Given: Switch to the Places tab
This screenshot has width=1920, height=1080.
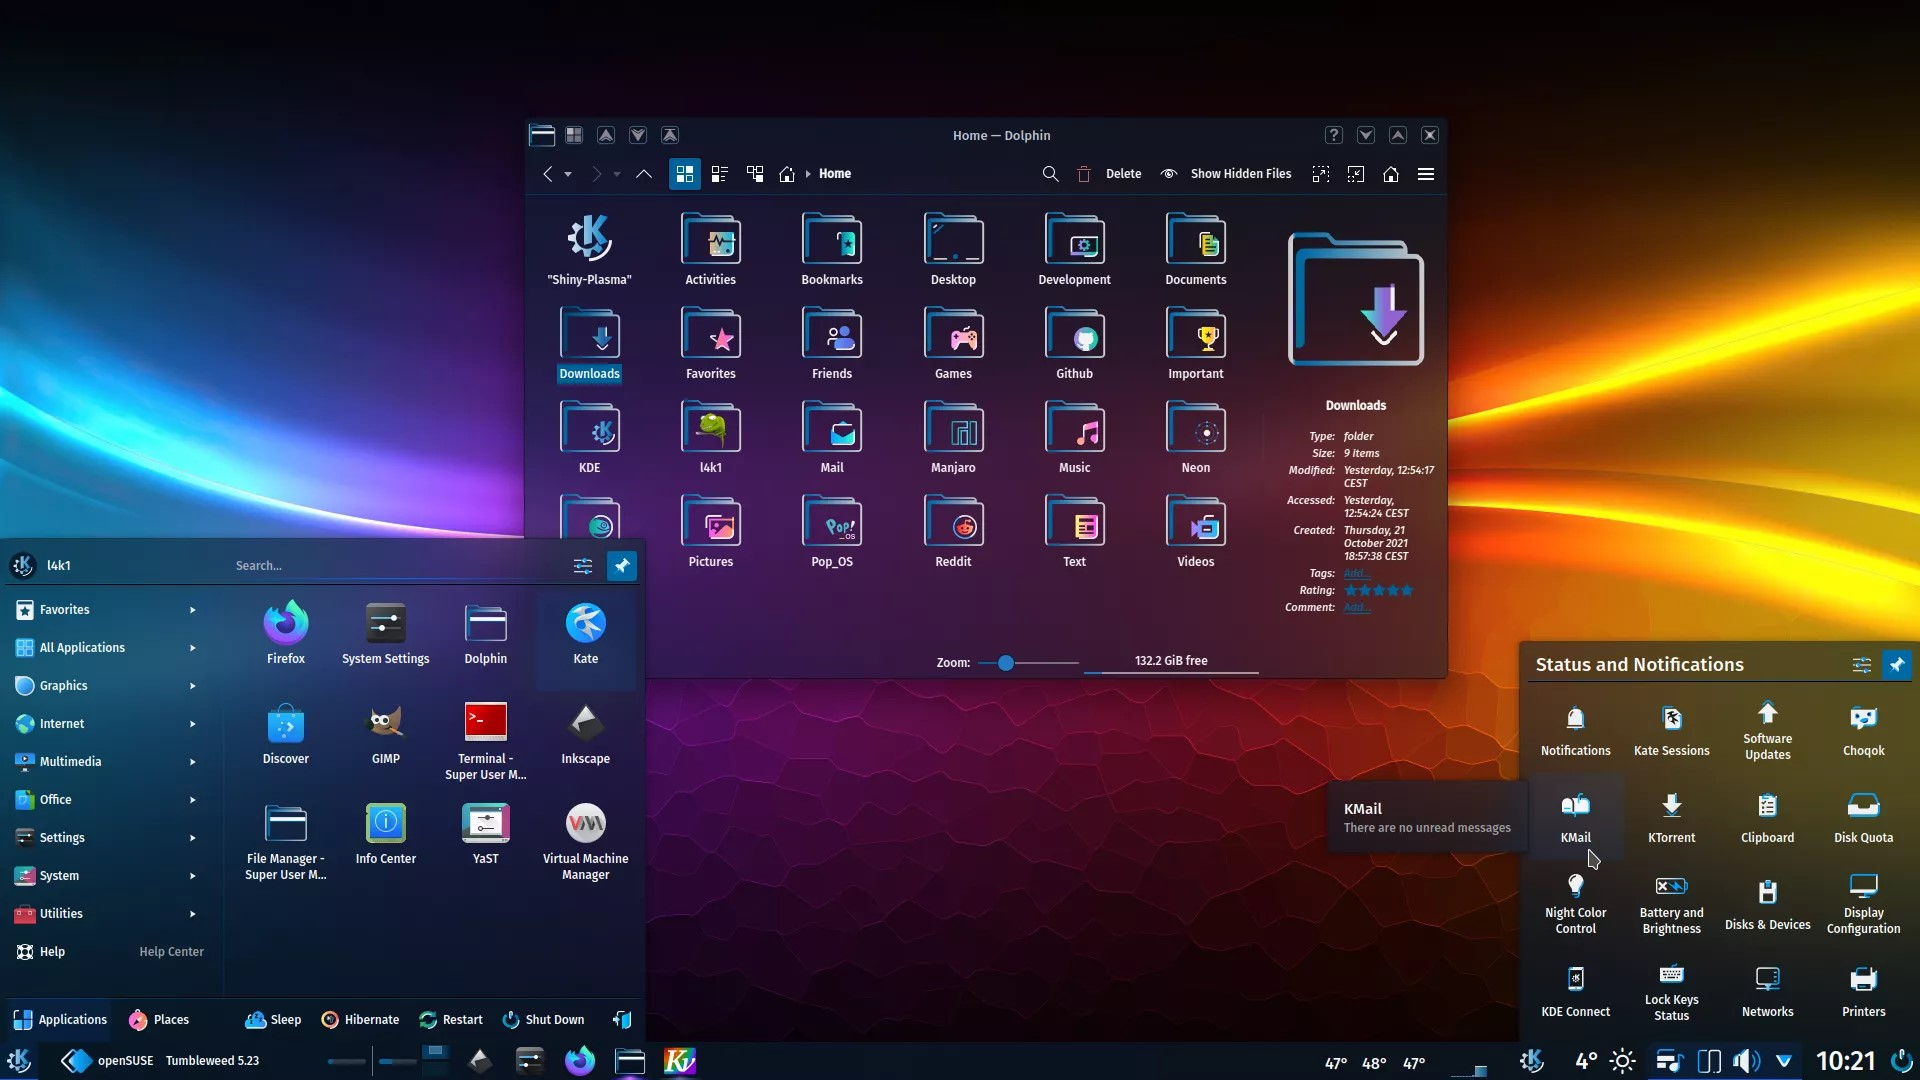Looking at the screenshot, I should (x=159, y=1020).
